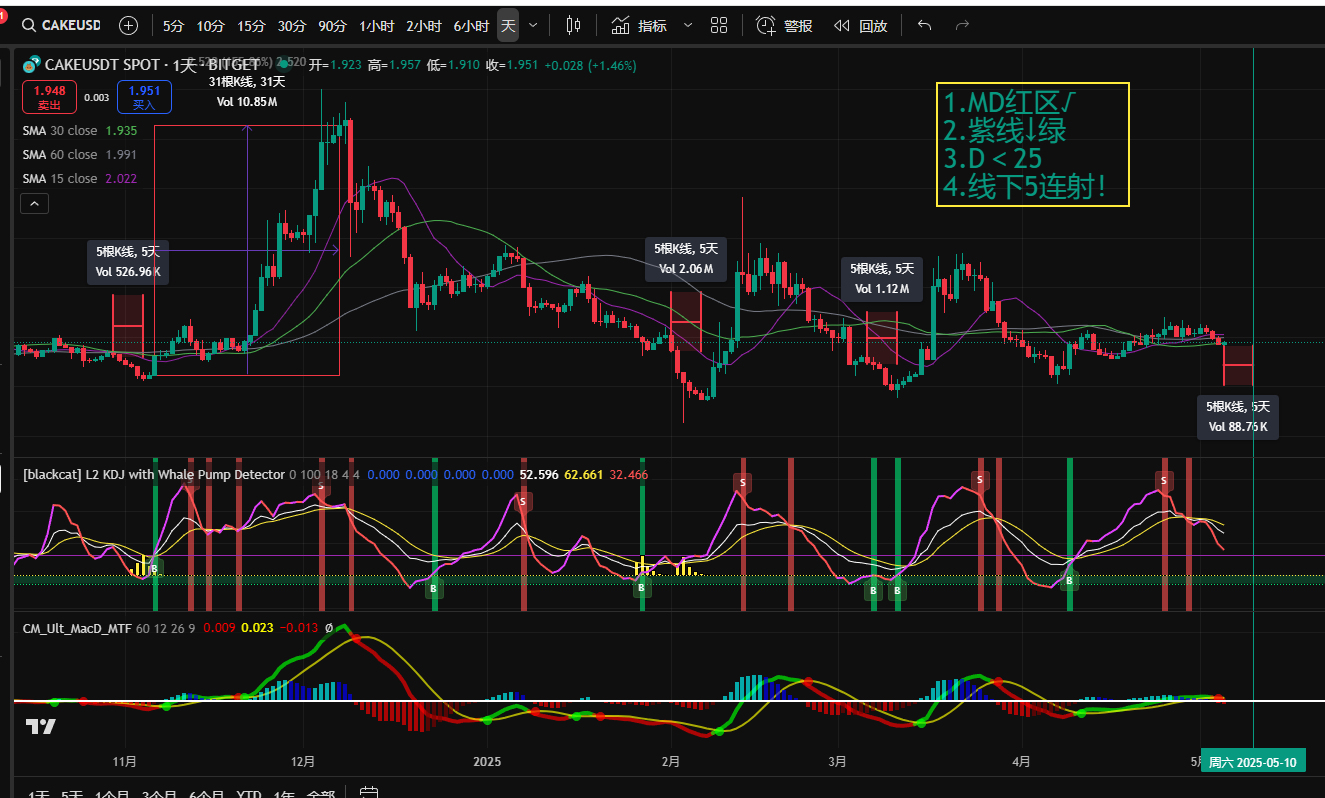The width and height of the screenshot is (1325, 798).
Task: Click the 52.596 KDJ value readout
Action: pyautogui.click(x=538, y=474)
